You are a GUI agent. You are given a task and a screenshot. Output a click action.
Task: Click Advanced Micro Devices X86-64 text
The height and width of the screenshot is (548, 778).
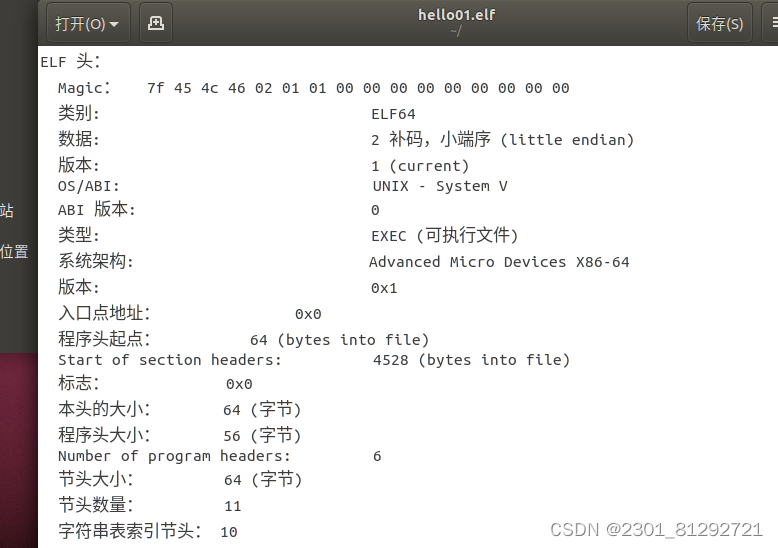[499, 262]
